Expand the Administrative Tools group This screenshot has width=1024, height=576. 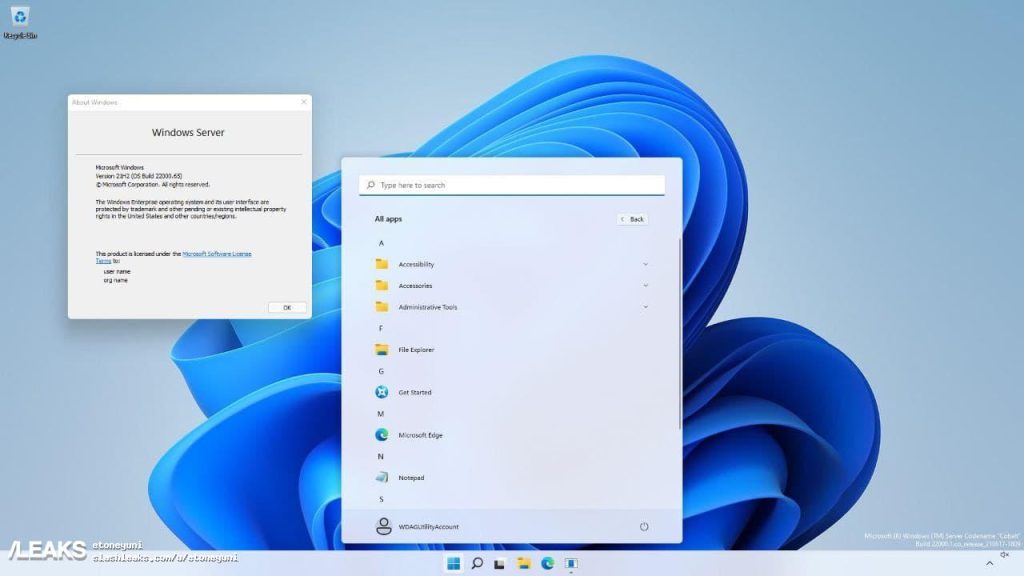click(x=645, y=306)
